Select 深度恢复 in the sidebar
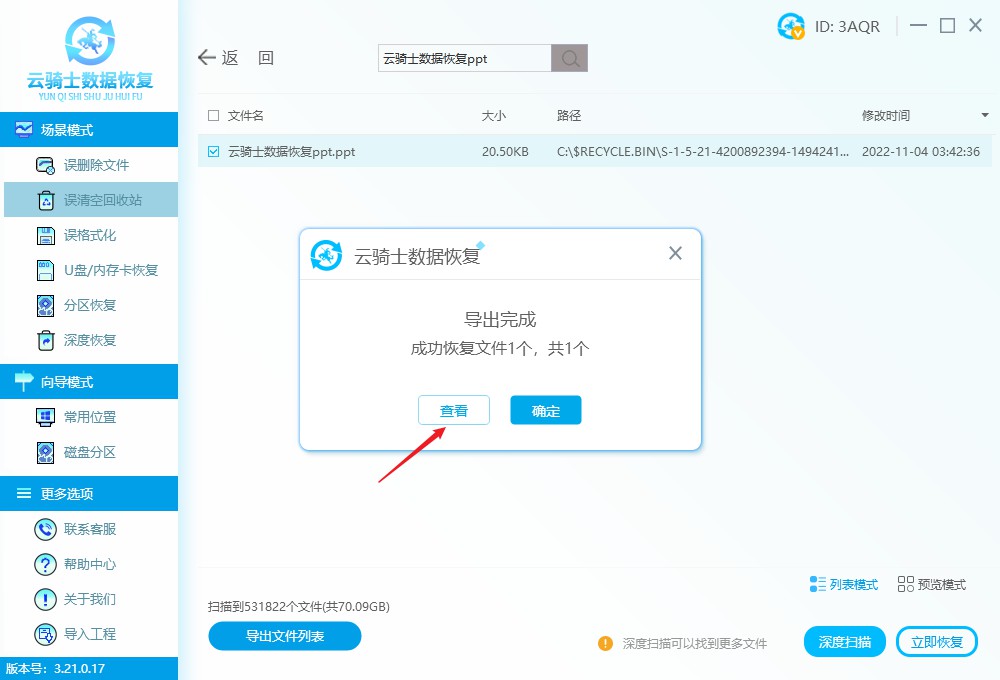 (91, 341)
